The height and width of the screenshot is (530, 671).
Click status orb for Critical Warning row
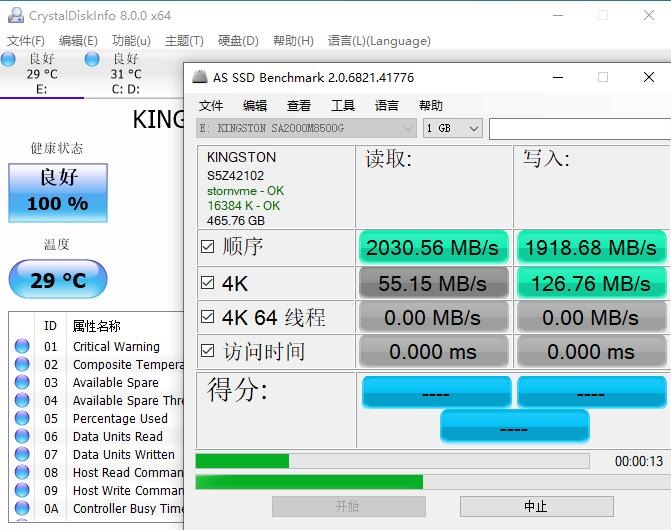pos(22,346)
